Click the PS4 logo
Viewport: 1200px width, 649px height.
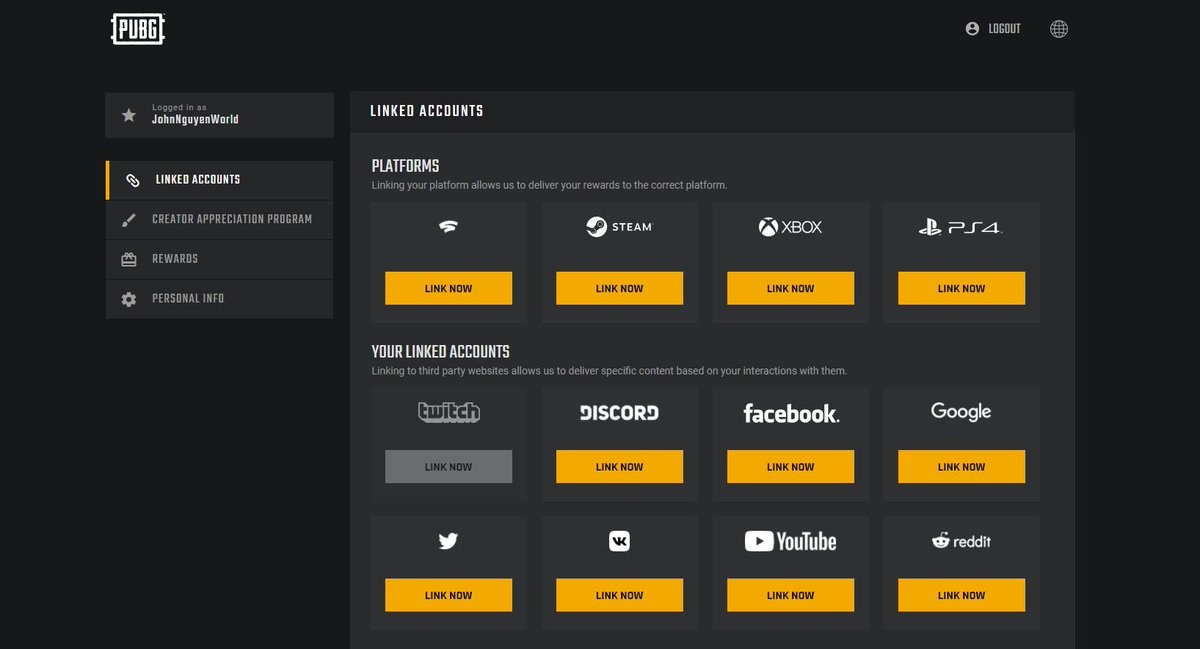[960, 228]
